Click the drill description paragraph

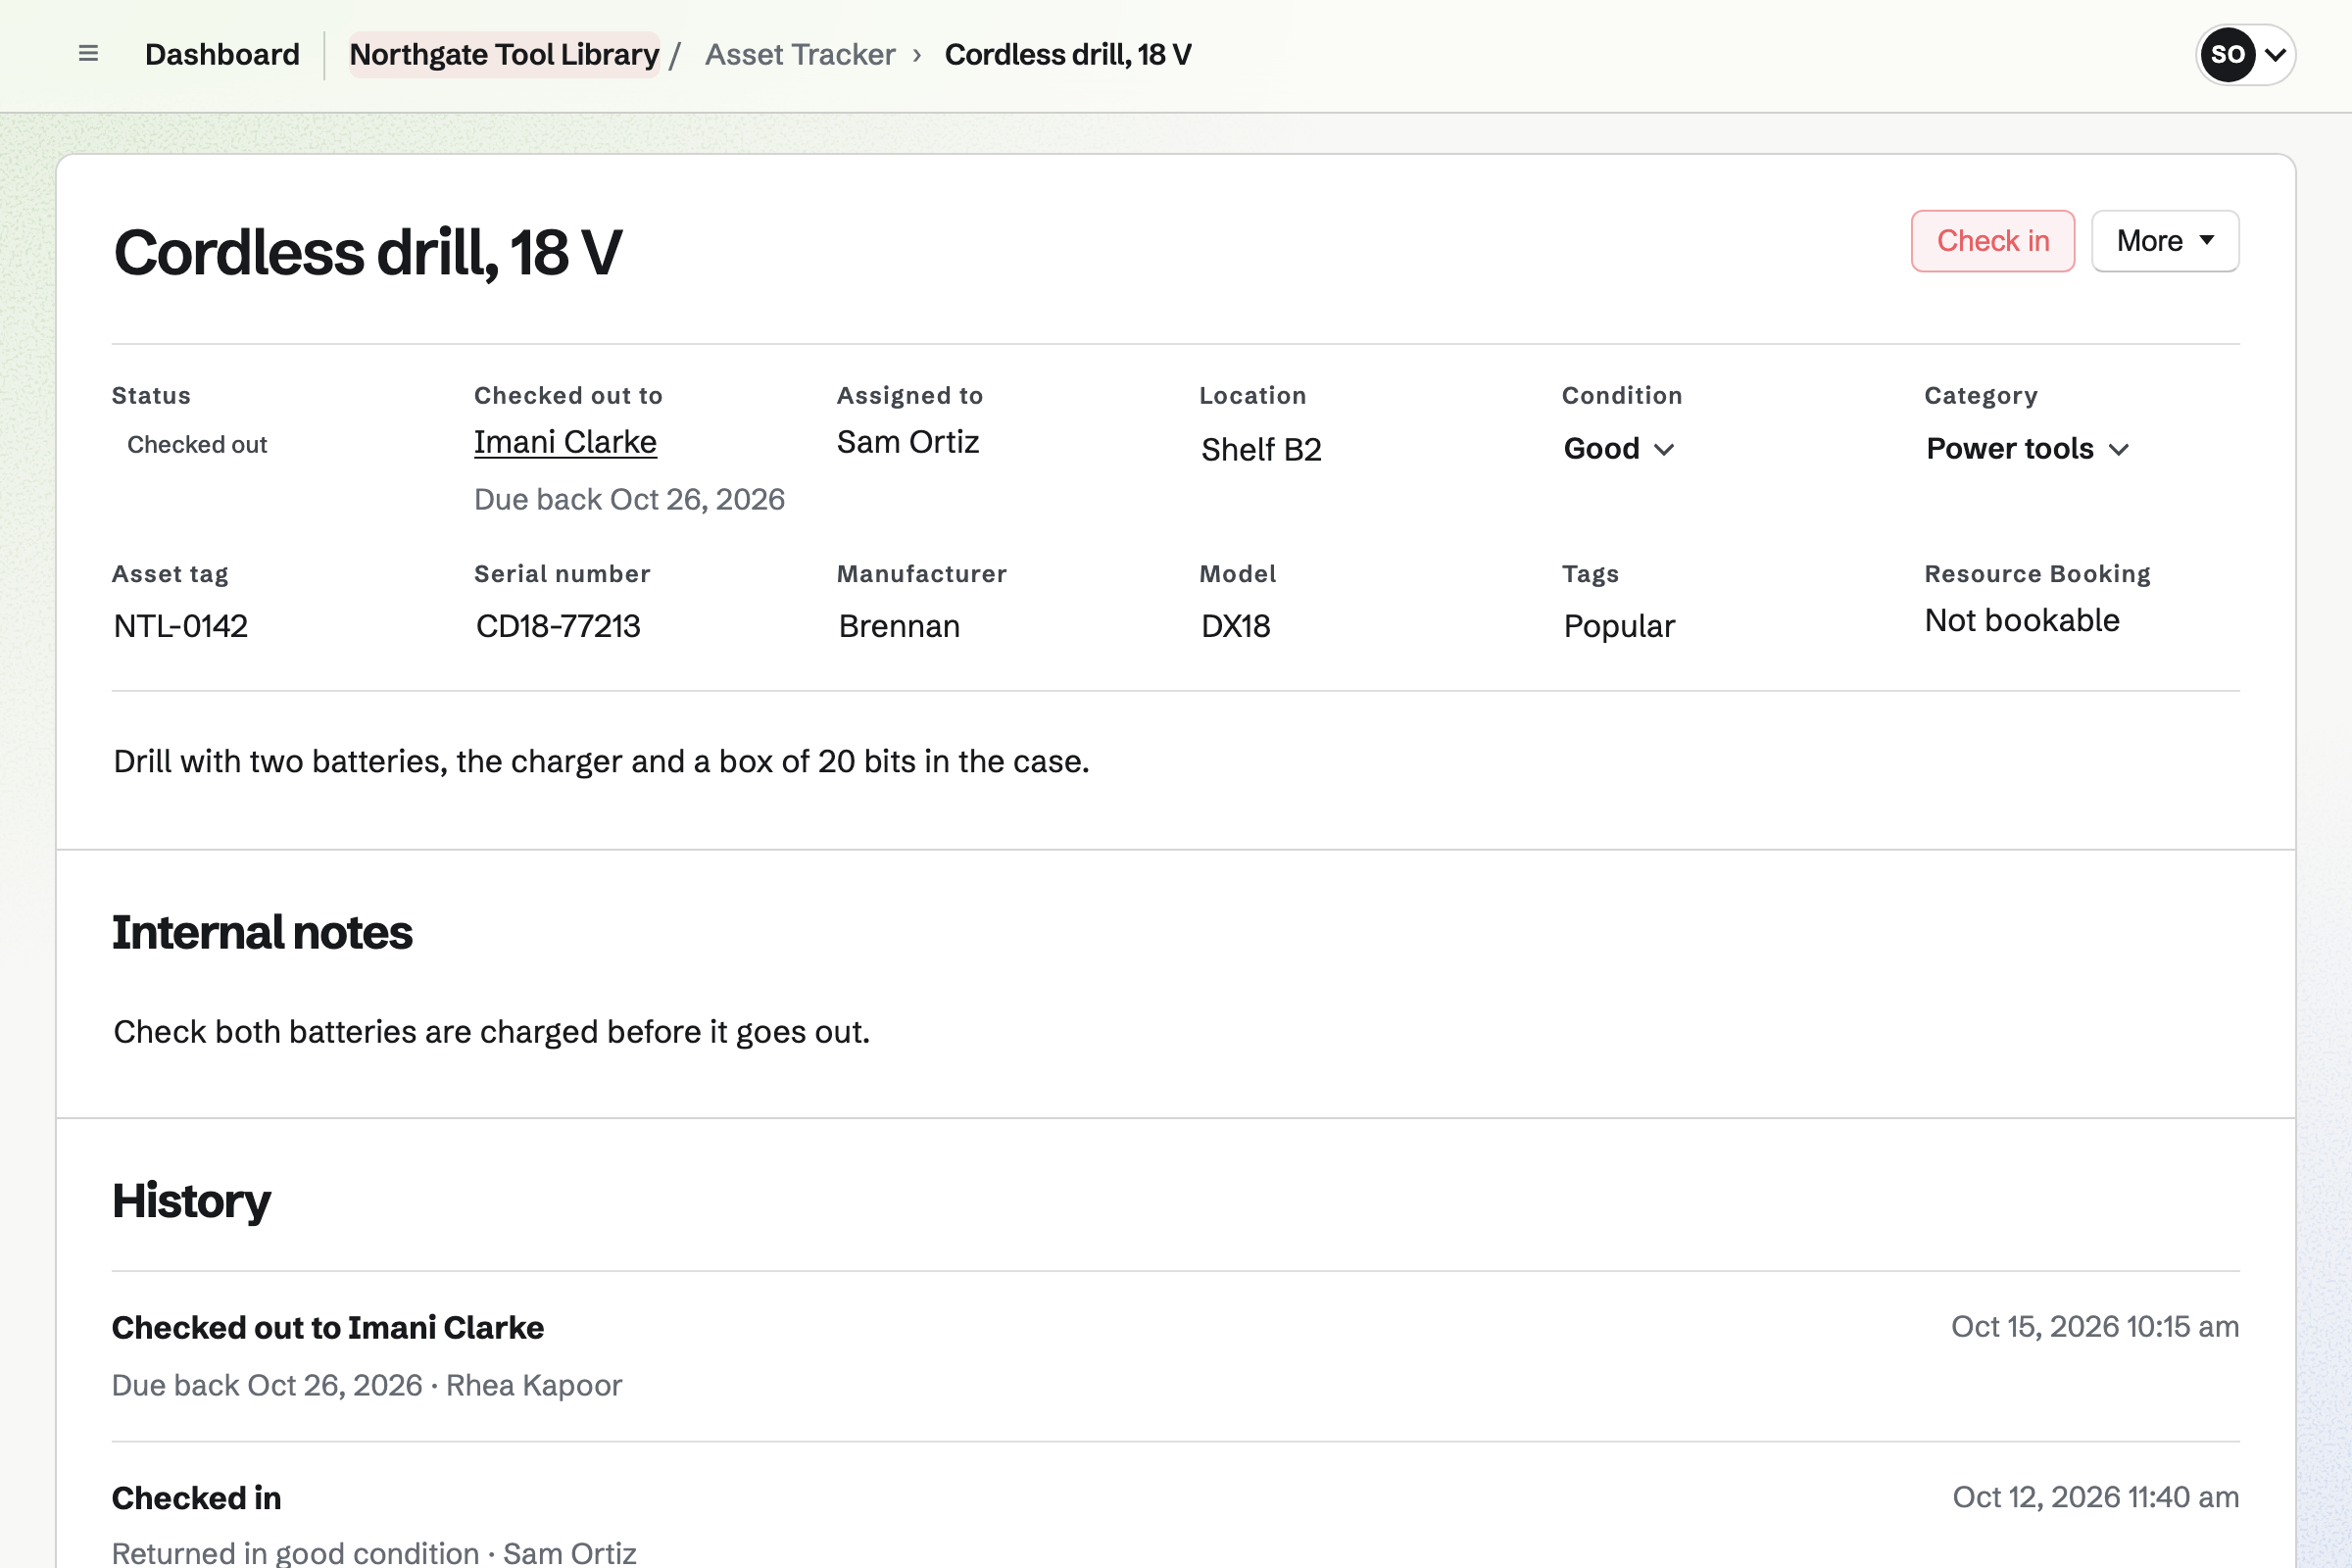[601, 762]
